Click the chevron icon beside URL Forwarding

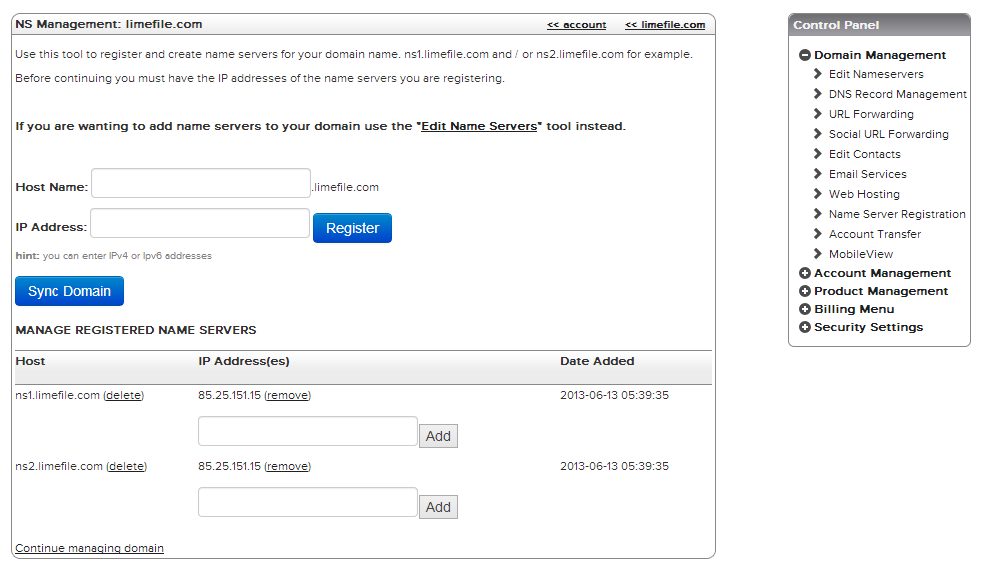(818, 114)
